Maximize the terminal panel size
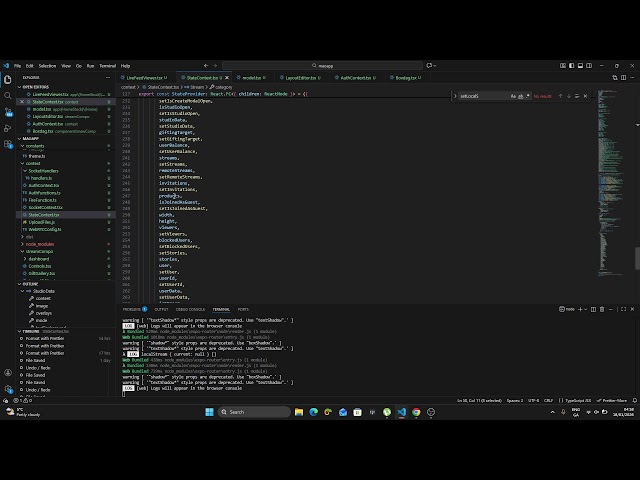640x480 pixels. [623, 309]
